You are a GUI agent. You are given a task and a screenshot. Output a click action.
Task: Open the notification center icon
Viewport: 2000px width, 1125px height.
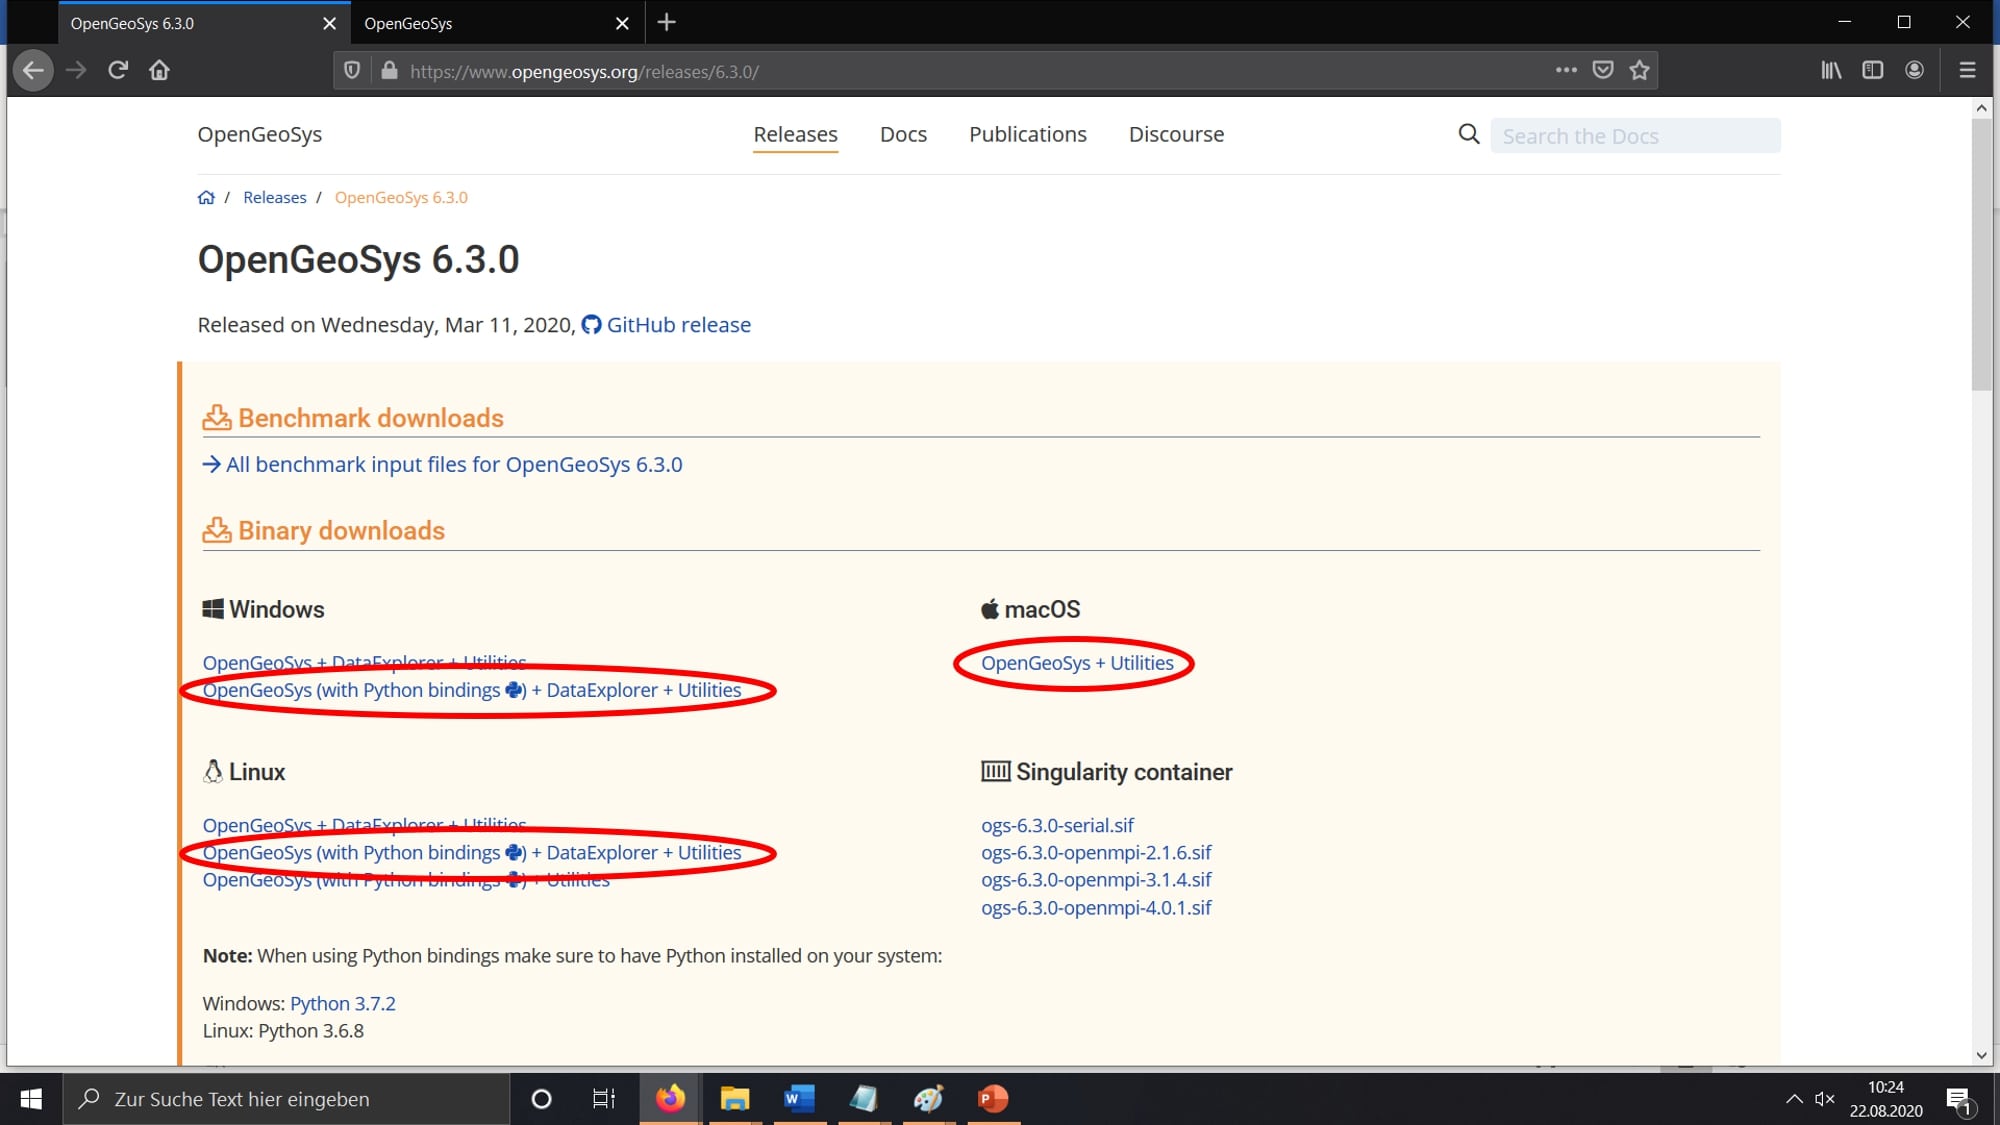(x=1960, y=1100)
